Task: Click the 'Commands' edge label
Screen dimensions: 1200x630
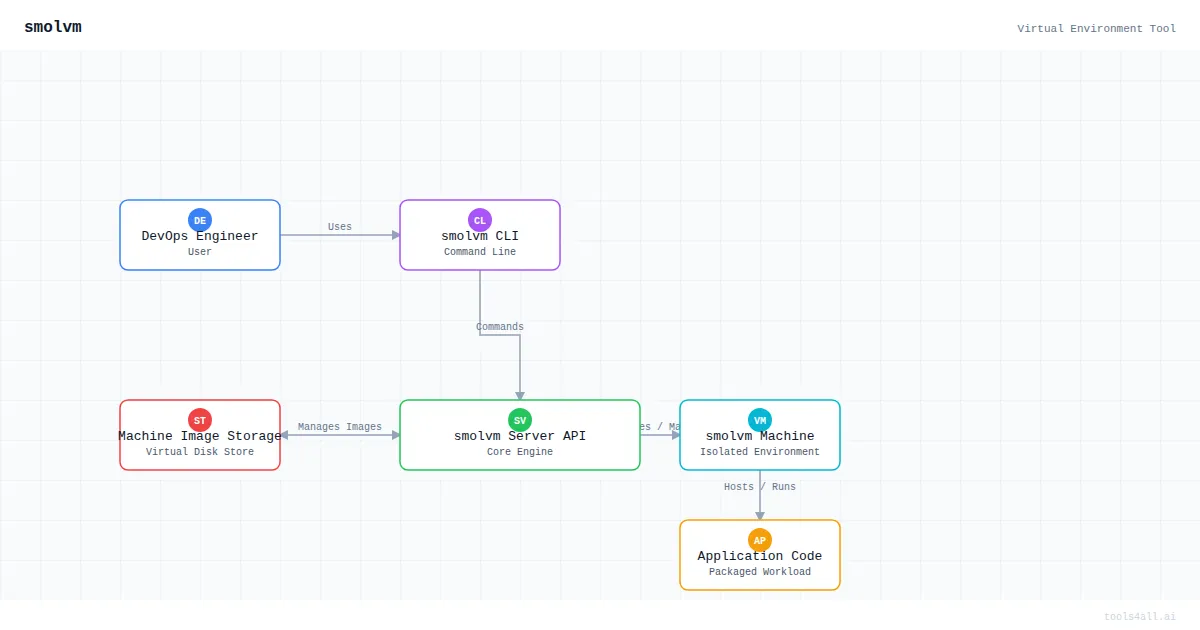Action: point(500,327)
